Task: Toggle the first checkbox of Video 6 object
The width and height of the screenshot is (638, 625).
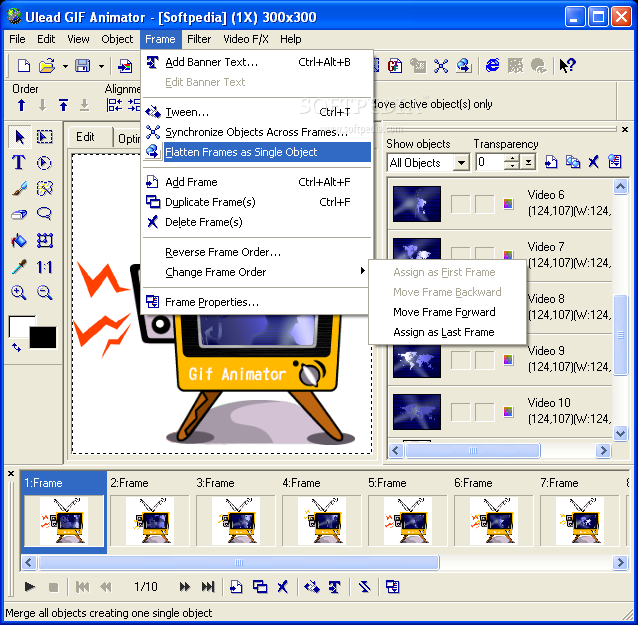Action: (x=461, y=204)
